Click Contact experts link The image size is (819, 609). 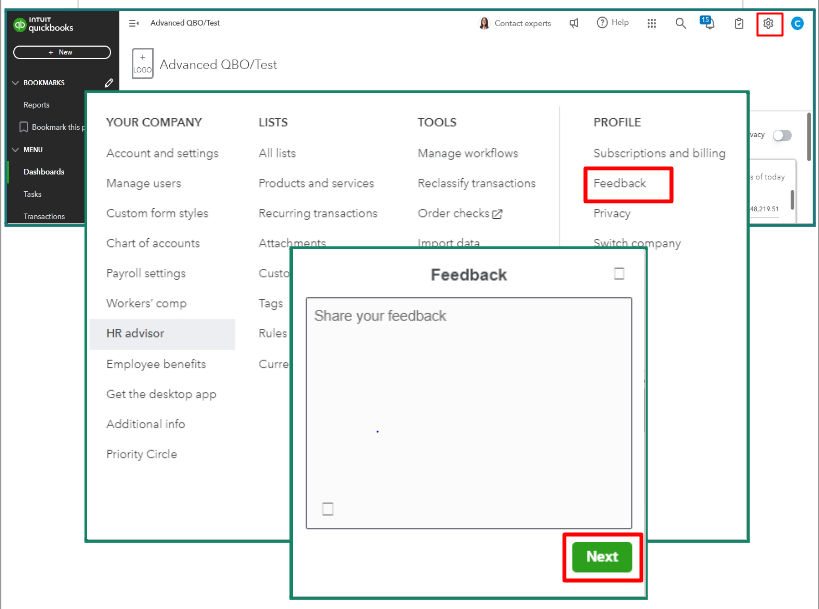522,24
